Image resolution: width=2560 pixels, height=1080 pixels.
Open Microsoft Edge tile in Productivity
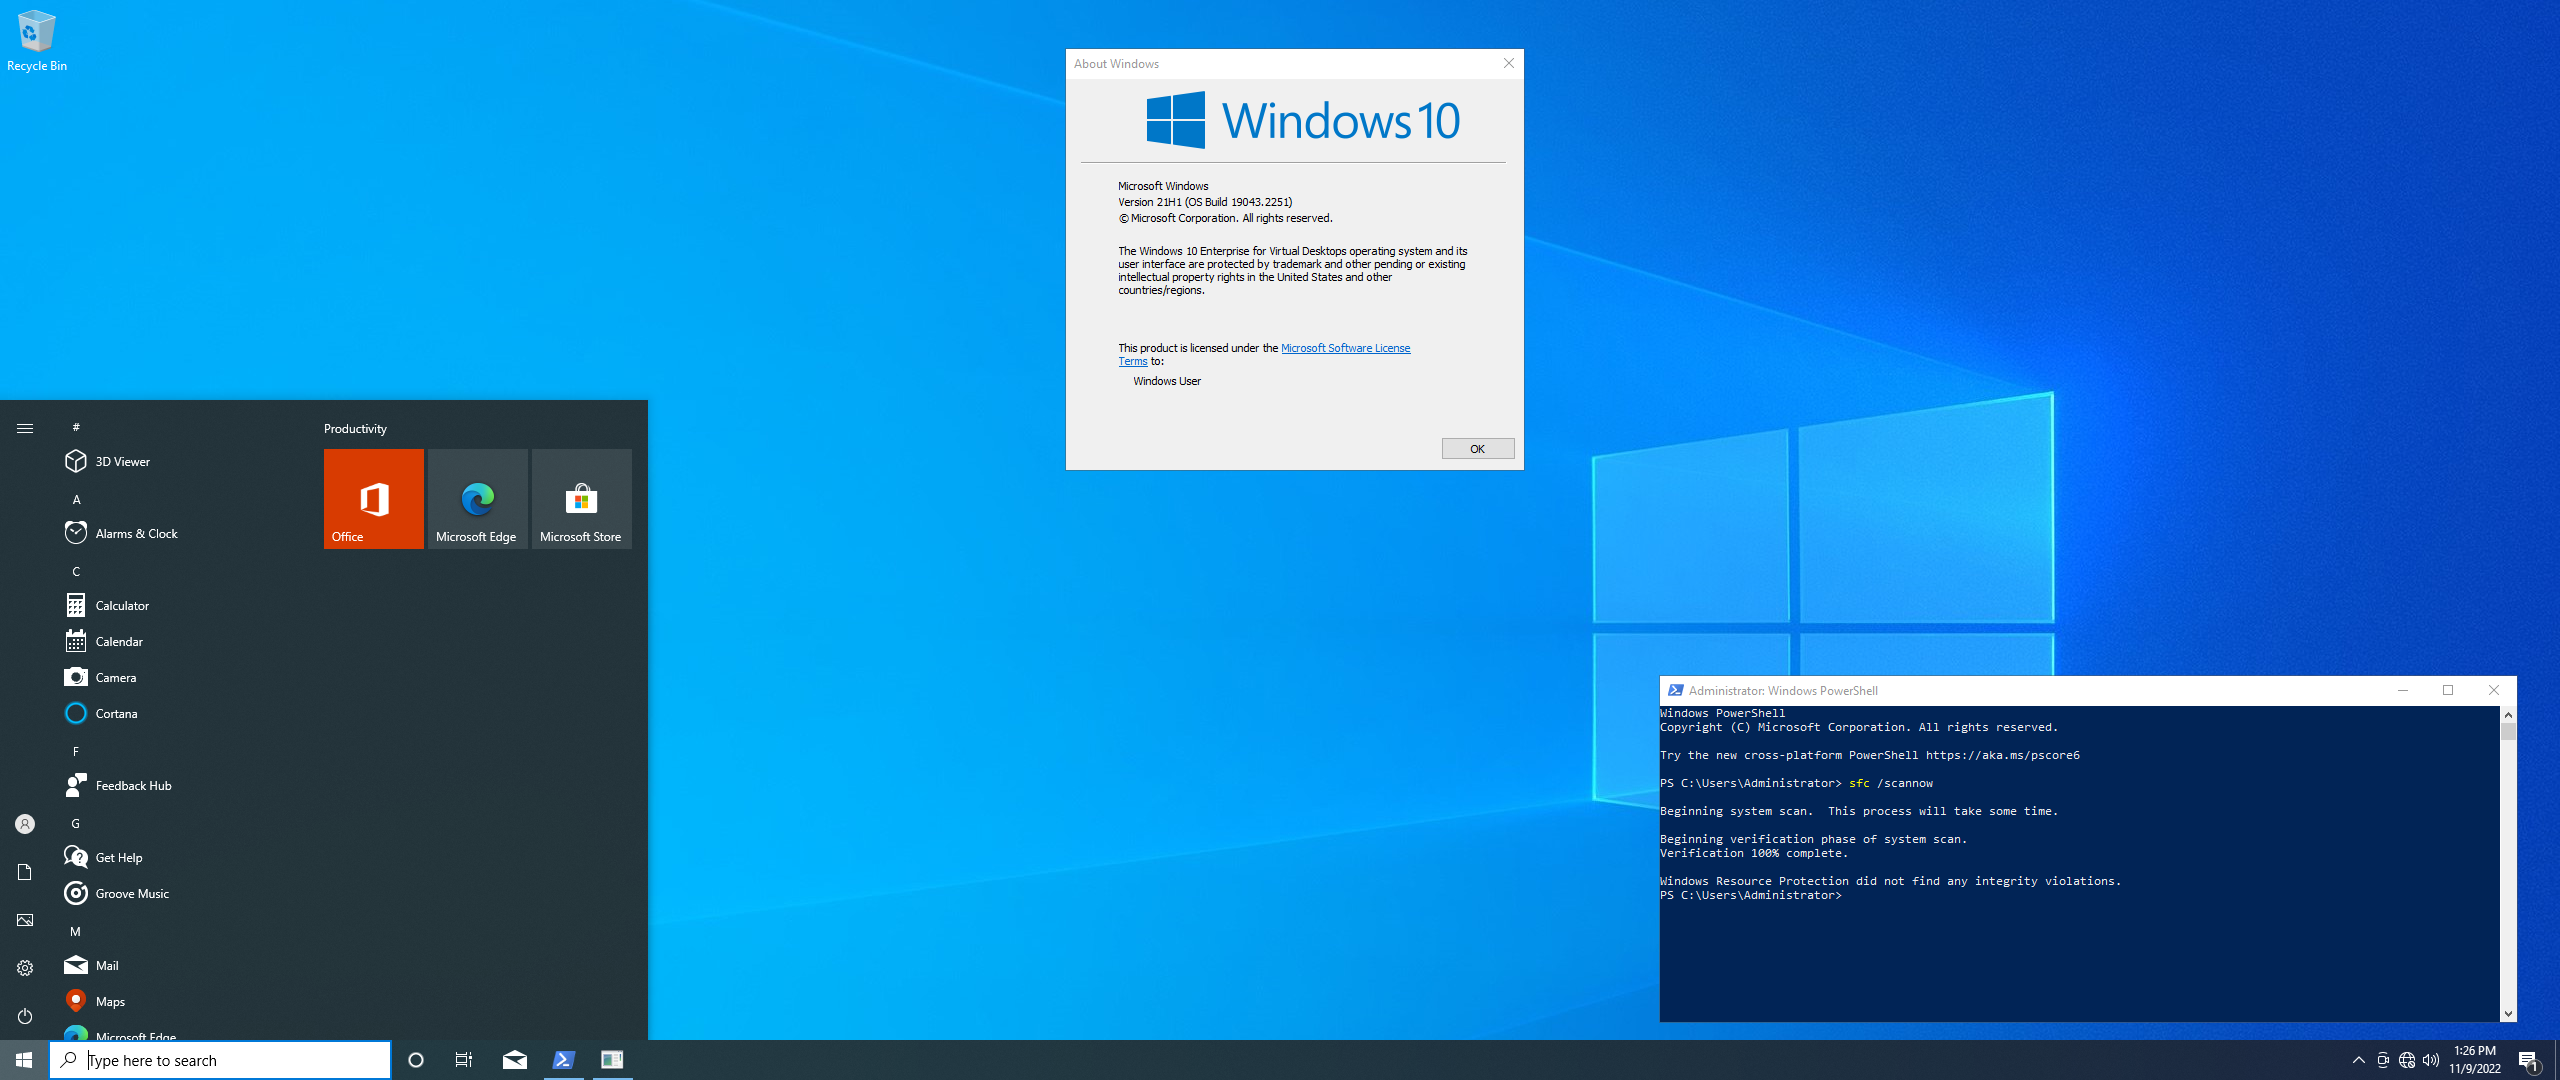coord(478,499)
